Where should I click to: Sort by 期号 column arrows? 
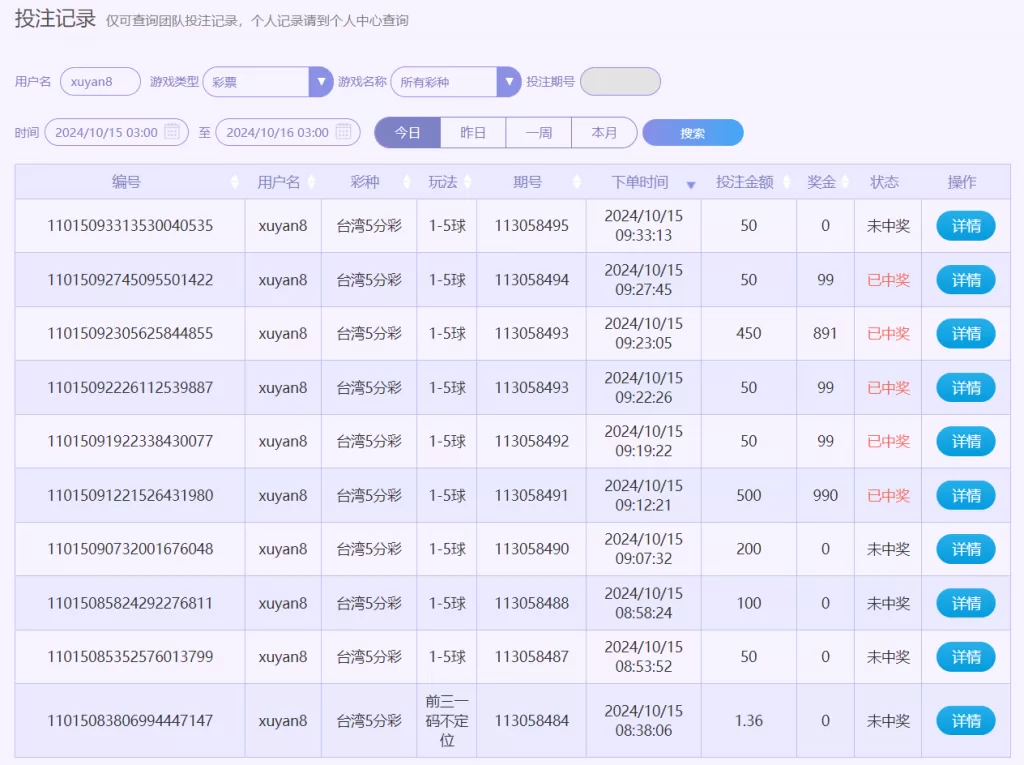577,182
